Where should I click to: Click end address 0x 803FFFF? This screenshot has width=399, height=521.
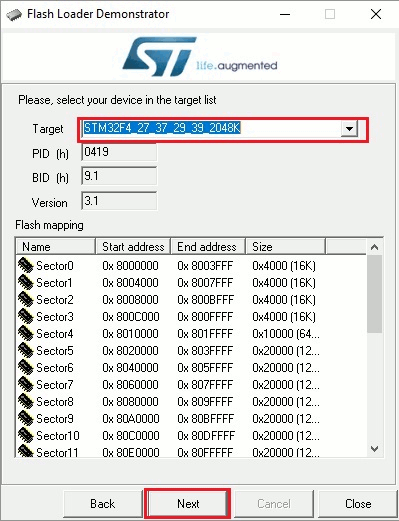[x=205, y=351]
